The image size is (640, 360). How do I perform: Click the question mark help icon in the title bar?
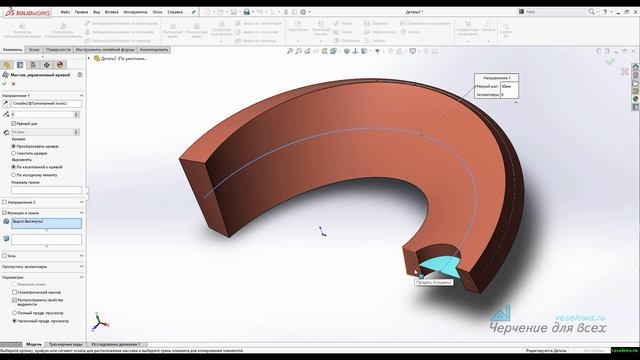coord(605,12)
